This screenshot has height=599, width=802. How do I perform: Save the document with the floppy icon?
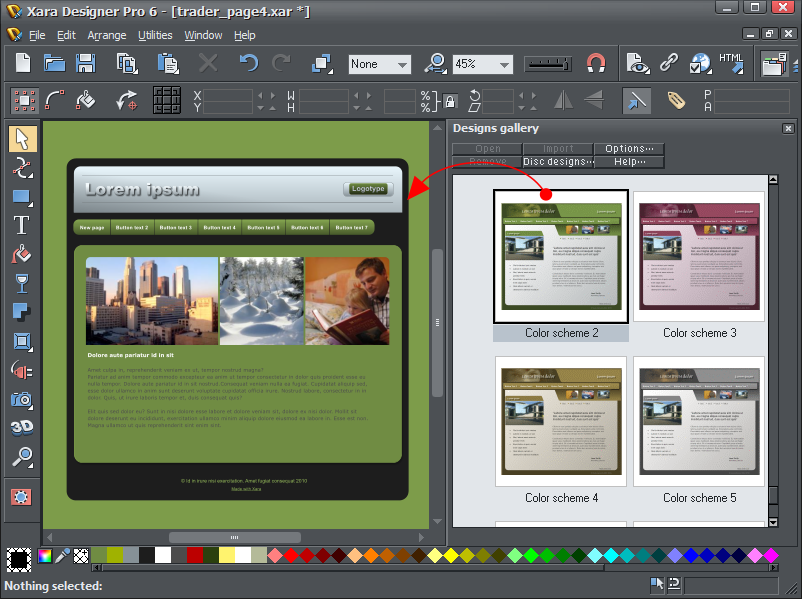[85, 63]
